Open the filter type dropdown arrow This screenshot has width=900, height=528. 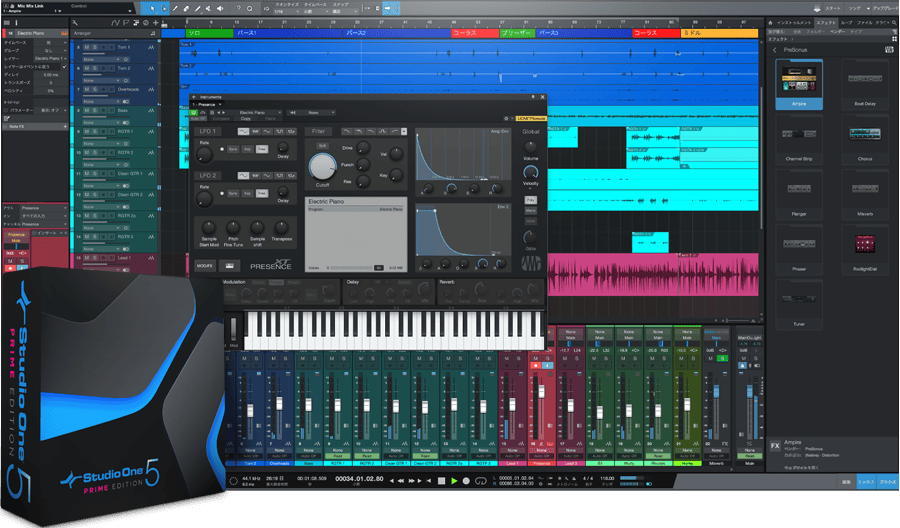(x=404, y=131)
